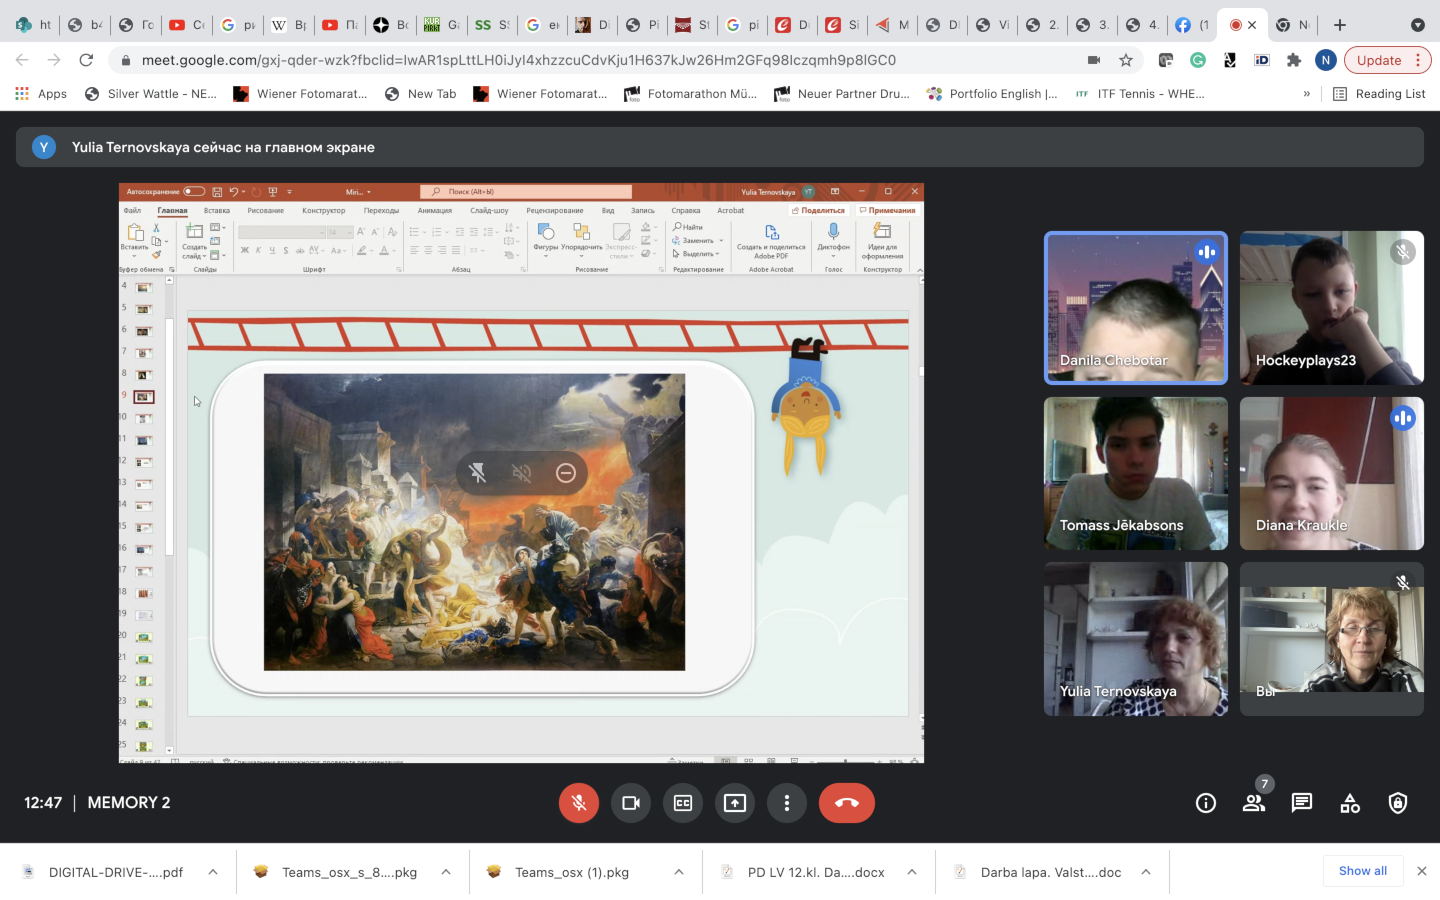This screenshot has height=900, width=1440.
Task: Open the Reading List
Action: click(1380, 94)
